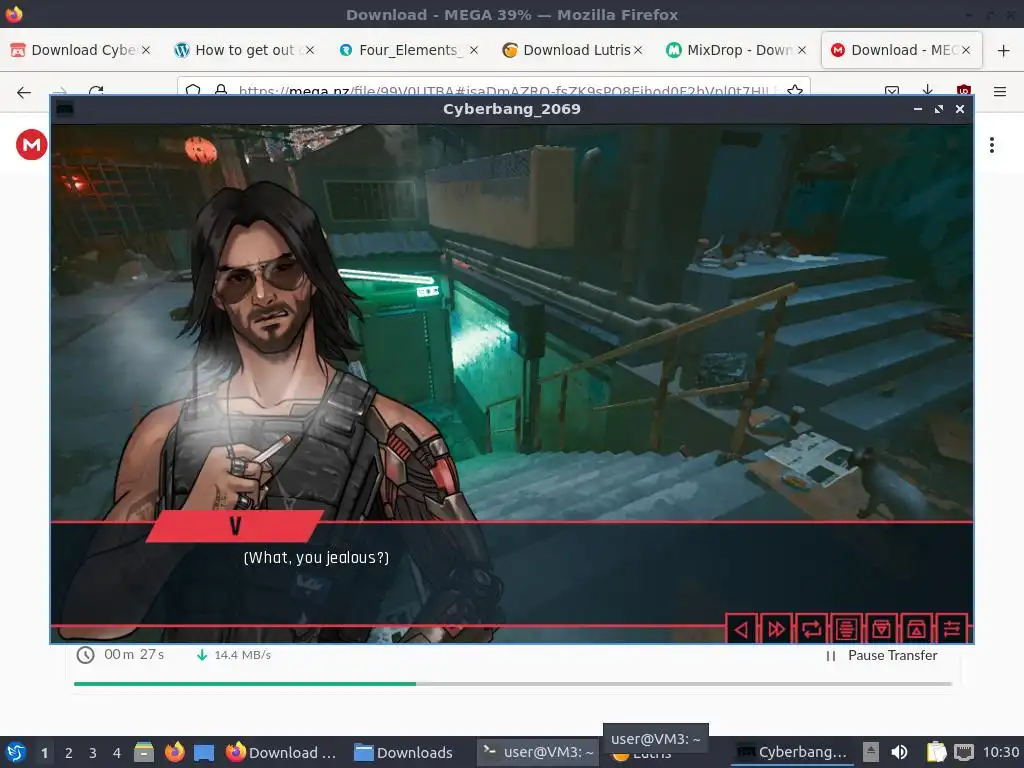Image resolution: width=1024 pixels, height=768 pixels.
Task: Close the Download Lutris tab
Action: coord(637,50)
